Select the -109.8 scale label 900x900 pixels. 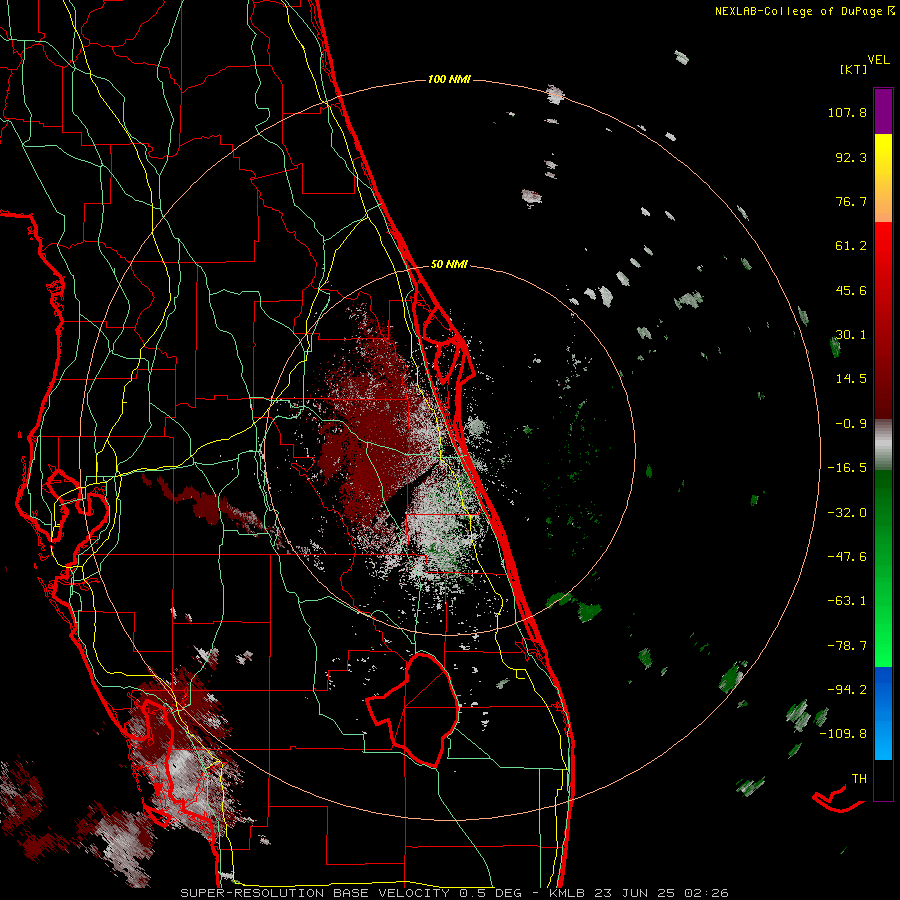tap(843, 734)
